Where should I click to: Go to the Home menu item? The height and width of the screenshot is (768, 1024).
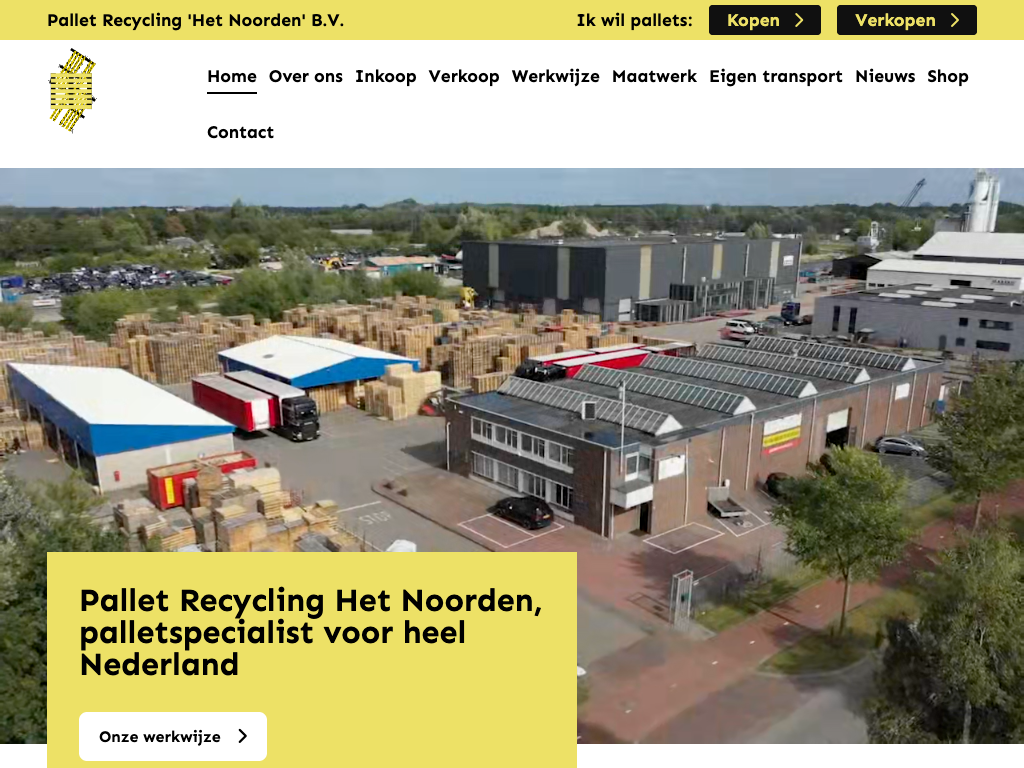232,76
